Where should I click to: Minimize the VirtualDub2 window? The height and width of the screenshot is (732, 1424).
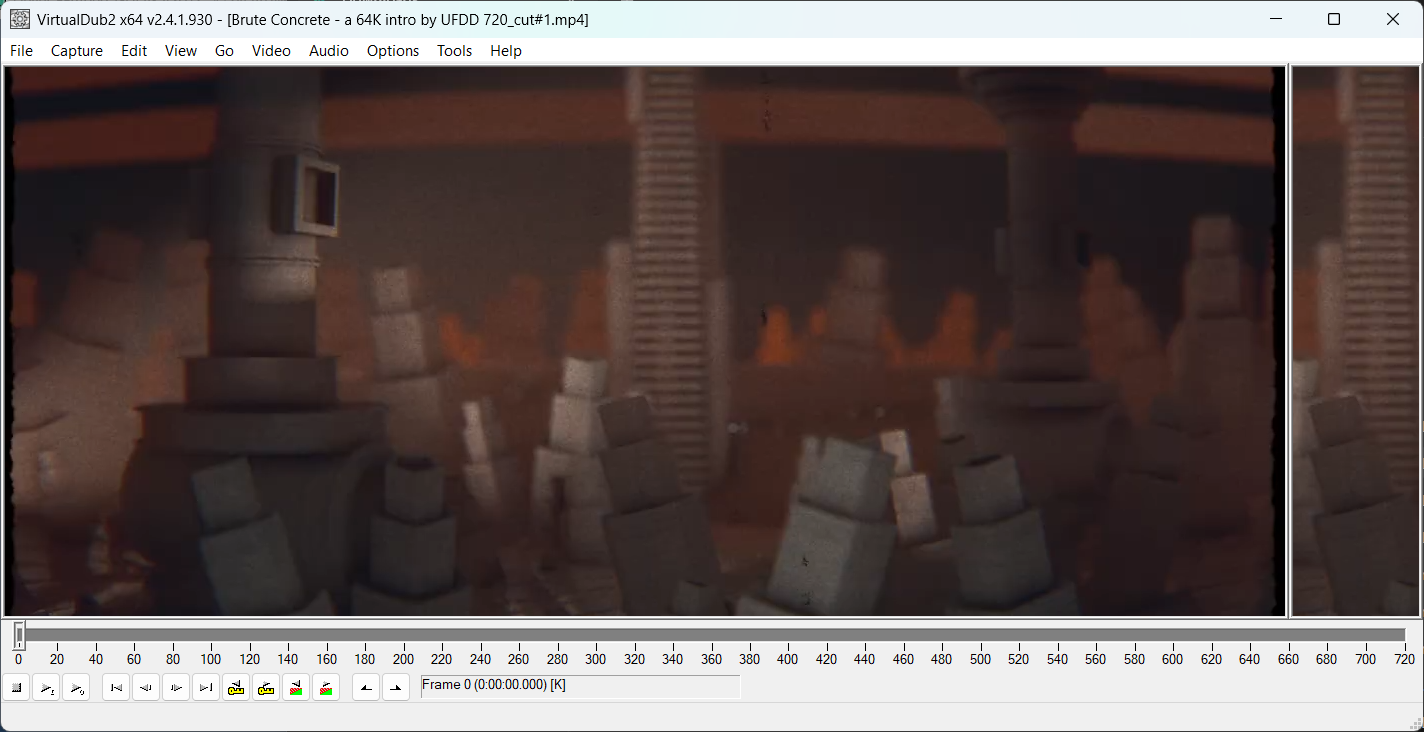click(1275, 19)
